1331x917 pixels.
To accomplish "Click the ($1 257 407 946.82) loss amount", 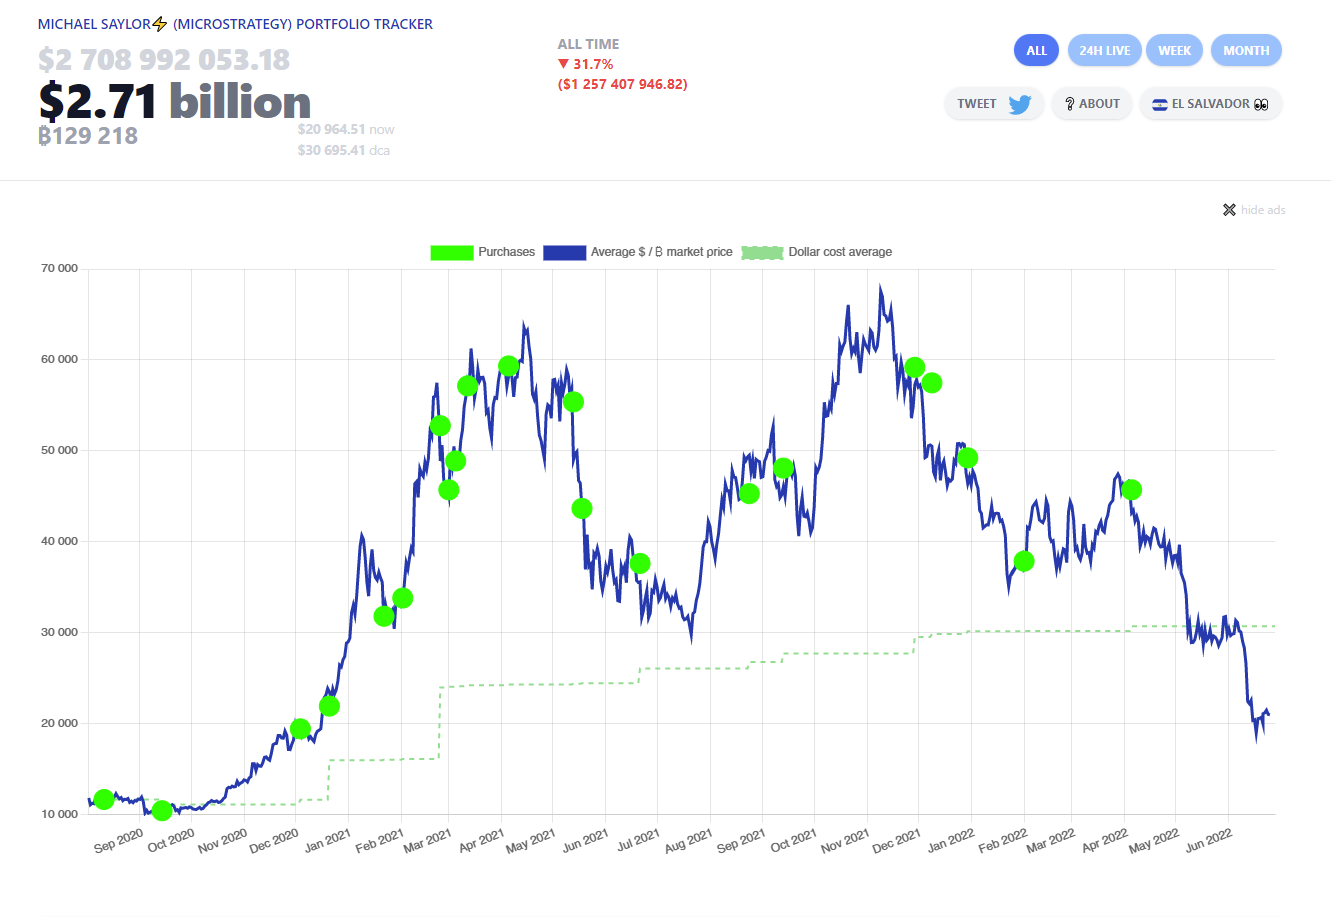I will pyautogui.click(x=623, y=84).
